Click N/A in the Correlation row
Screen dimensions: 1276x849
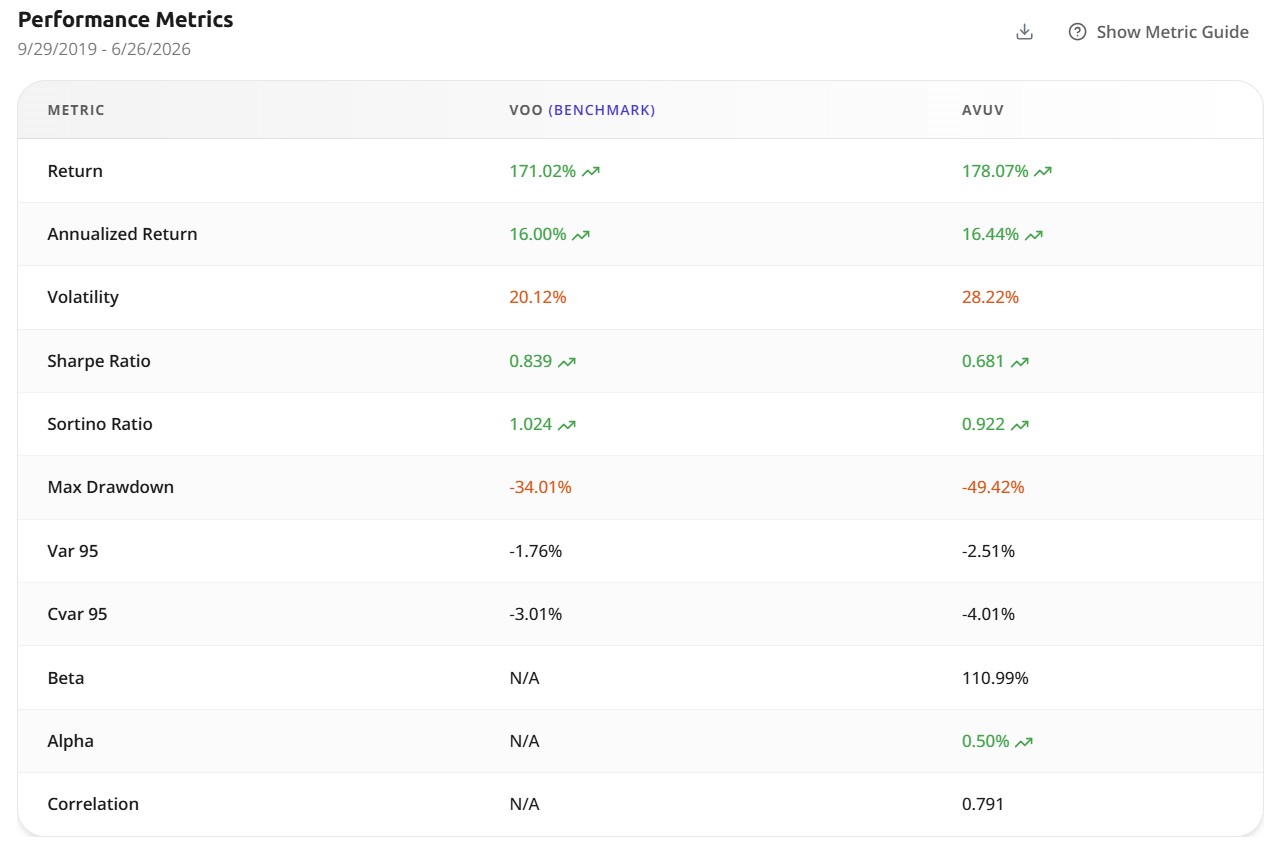pos(525,804)
